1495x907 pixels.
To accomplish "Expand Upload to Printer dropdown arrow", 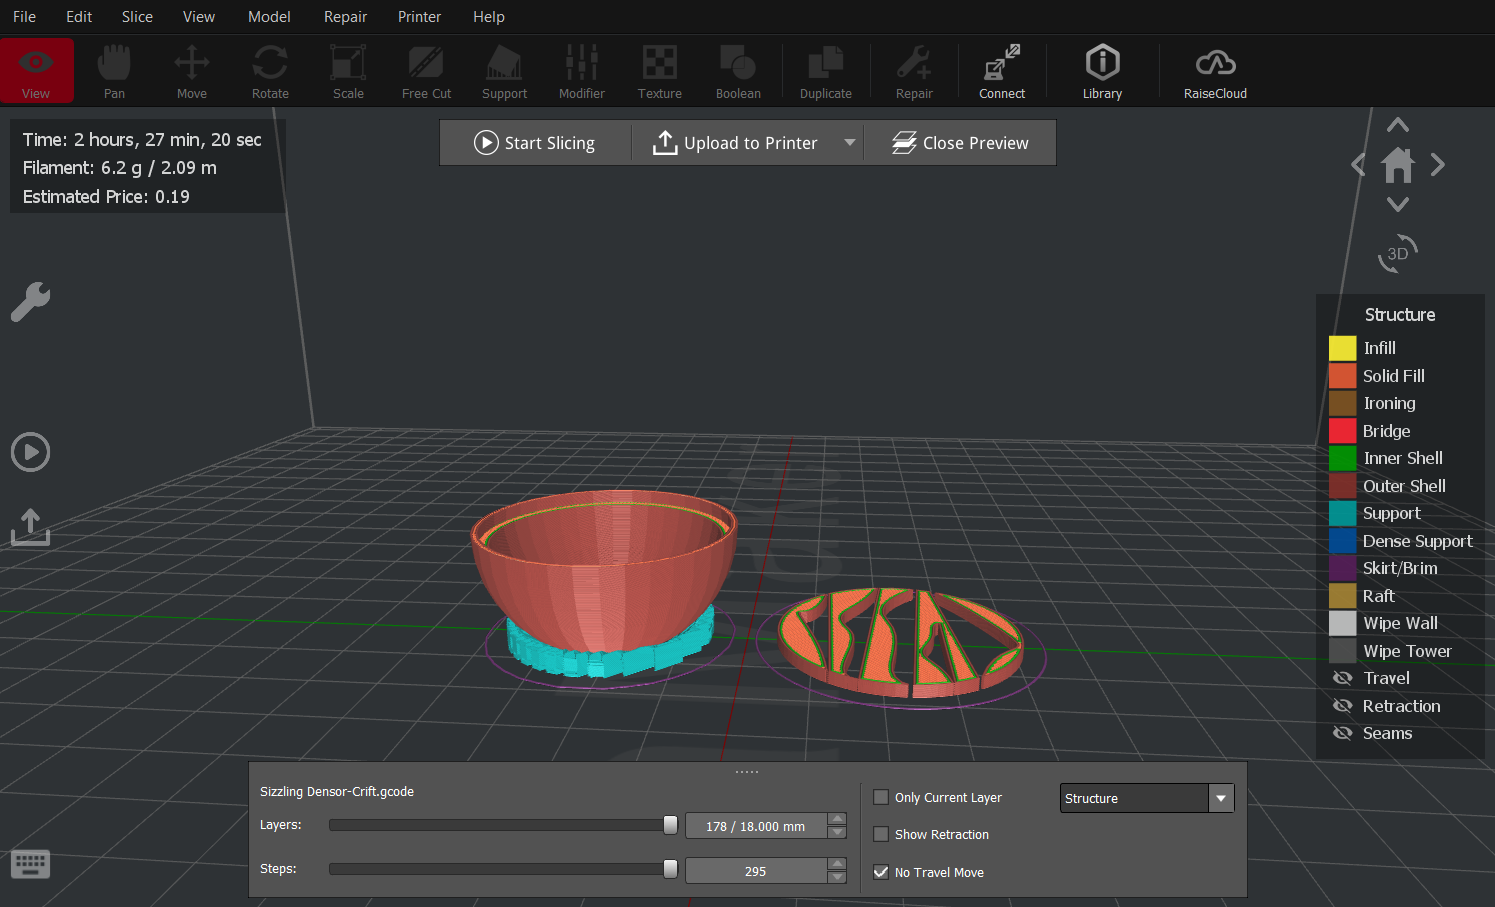I will point(850,143).
